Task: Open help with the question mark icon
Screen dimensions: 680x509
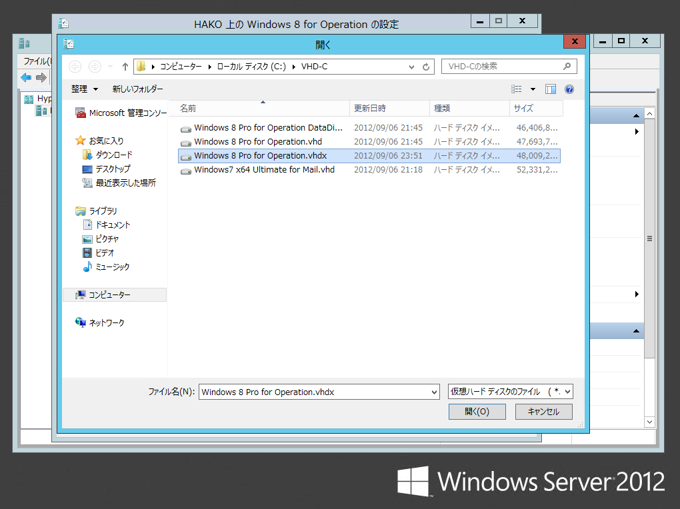Action: [569, 89]
